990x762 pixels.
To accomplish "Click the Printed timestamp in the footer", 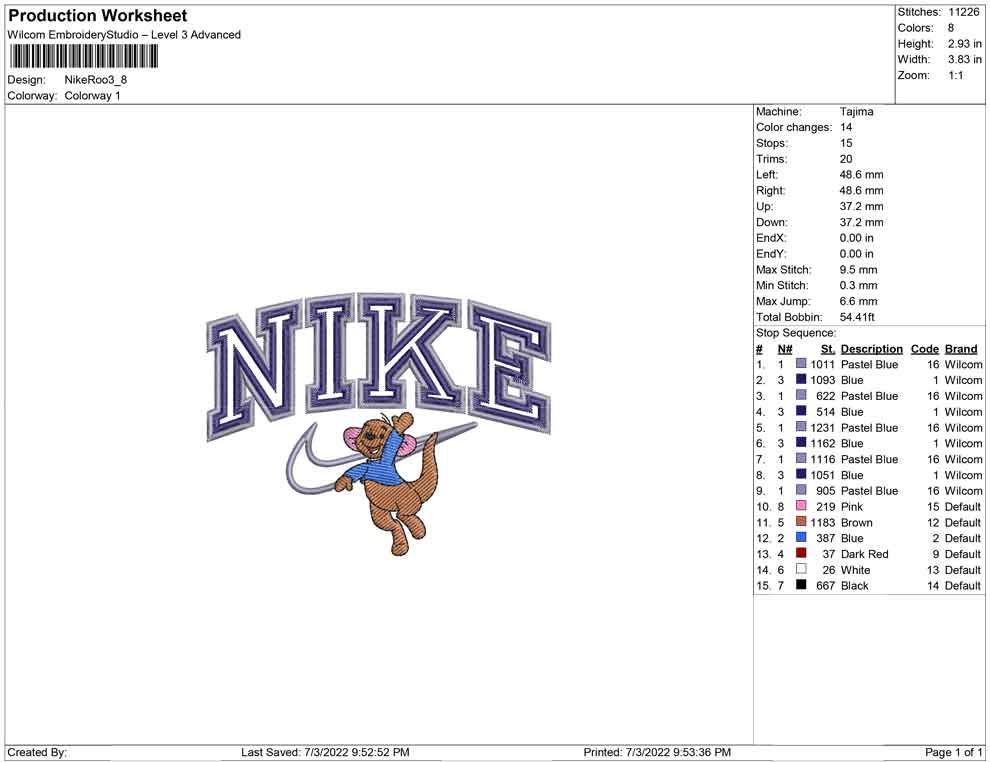I will tap(657, 752).
